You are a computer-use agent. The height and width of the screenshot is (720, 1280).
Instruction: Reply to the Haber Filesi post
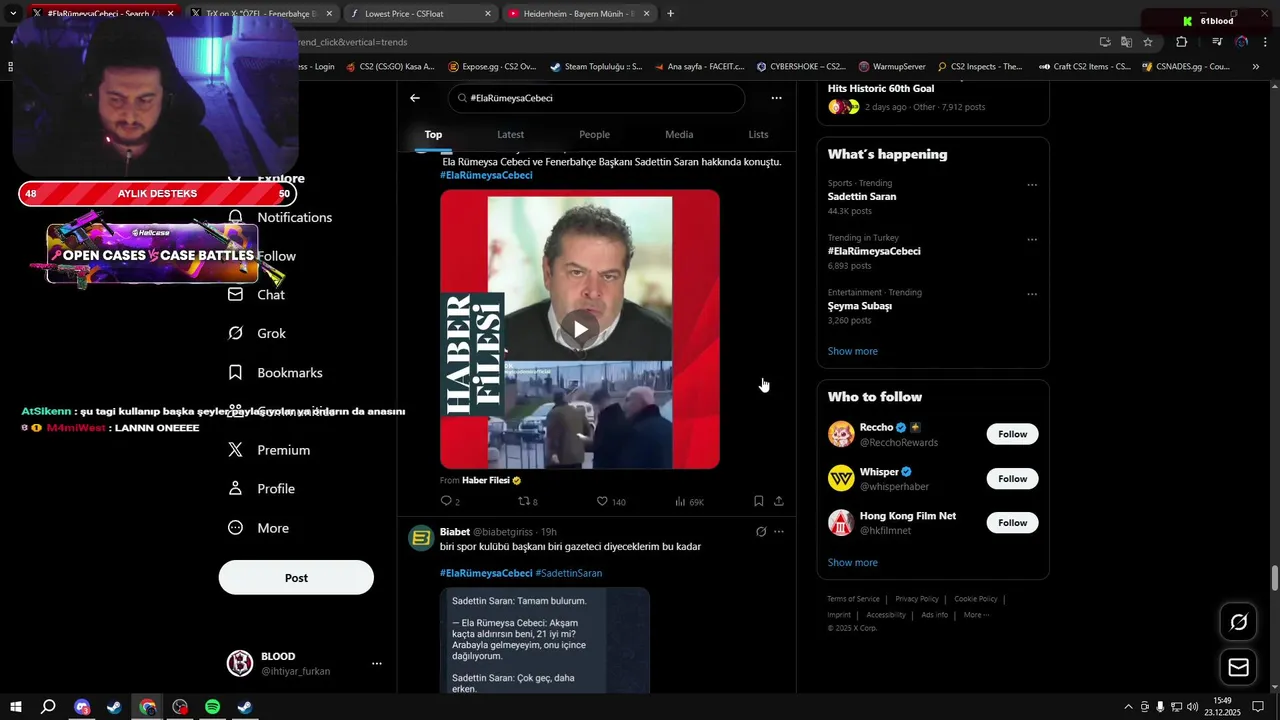[x=450, y=501]
